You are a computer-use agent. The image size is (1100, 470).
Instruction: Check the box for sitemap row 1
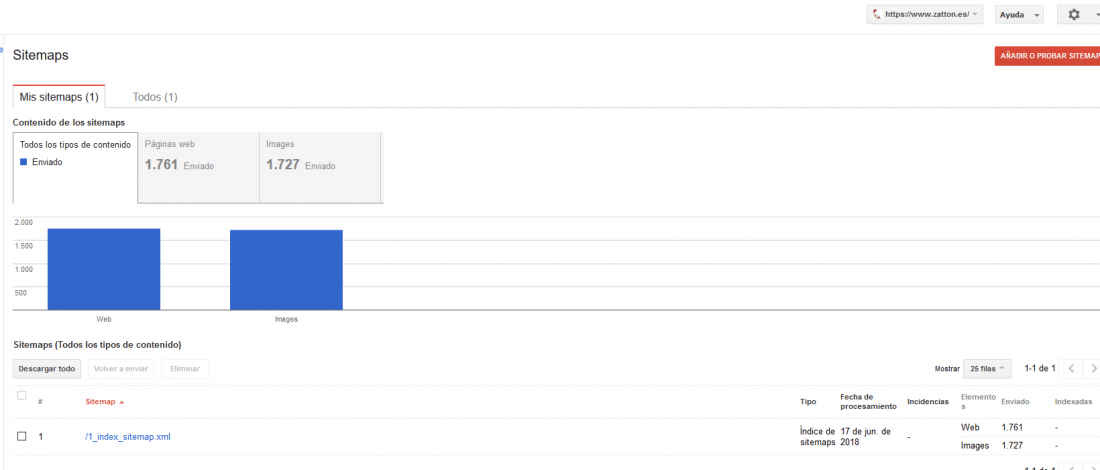(x=22, y=436)
